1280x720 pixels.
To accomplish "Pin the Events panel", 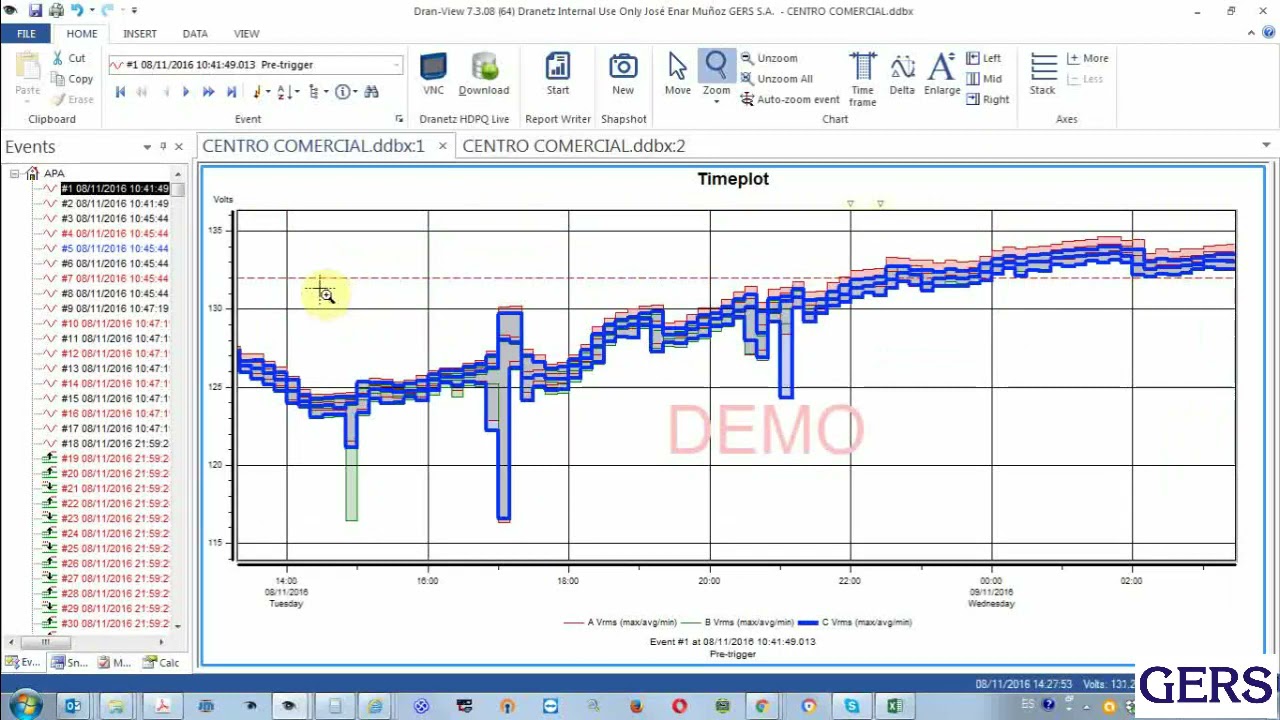I will coord(163,147).
